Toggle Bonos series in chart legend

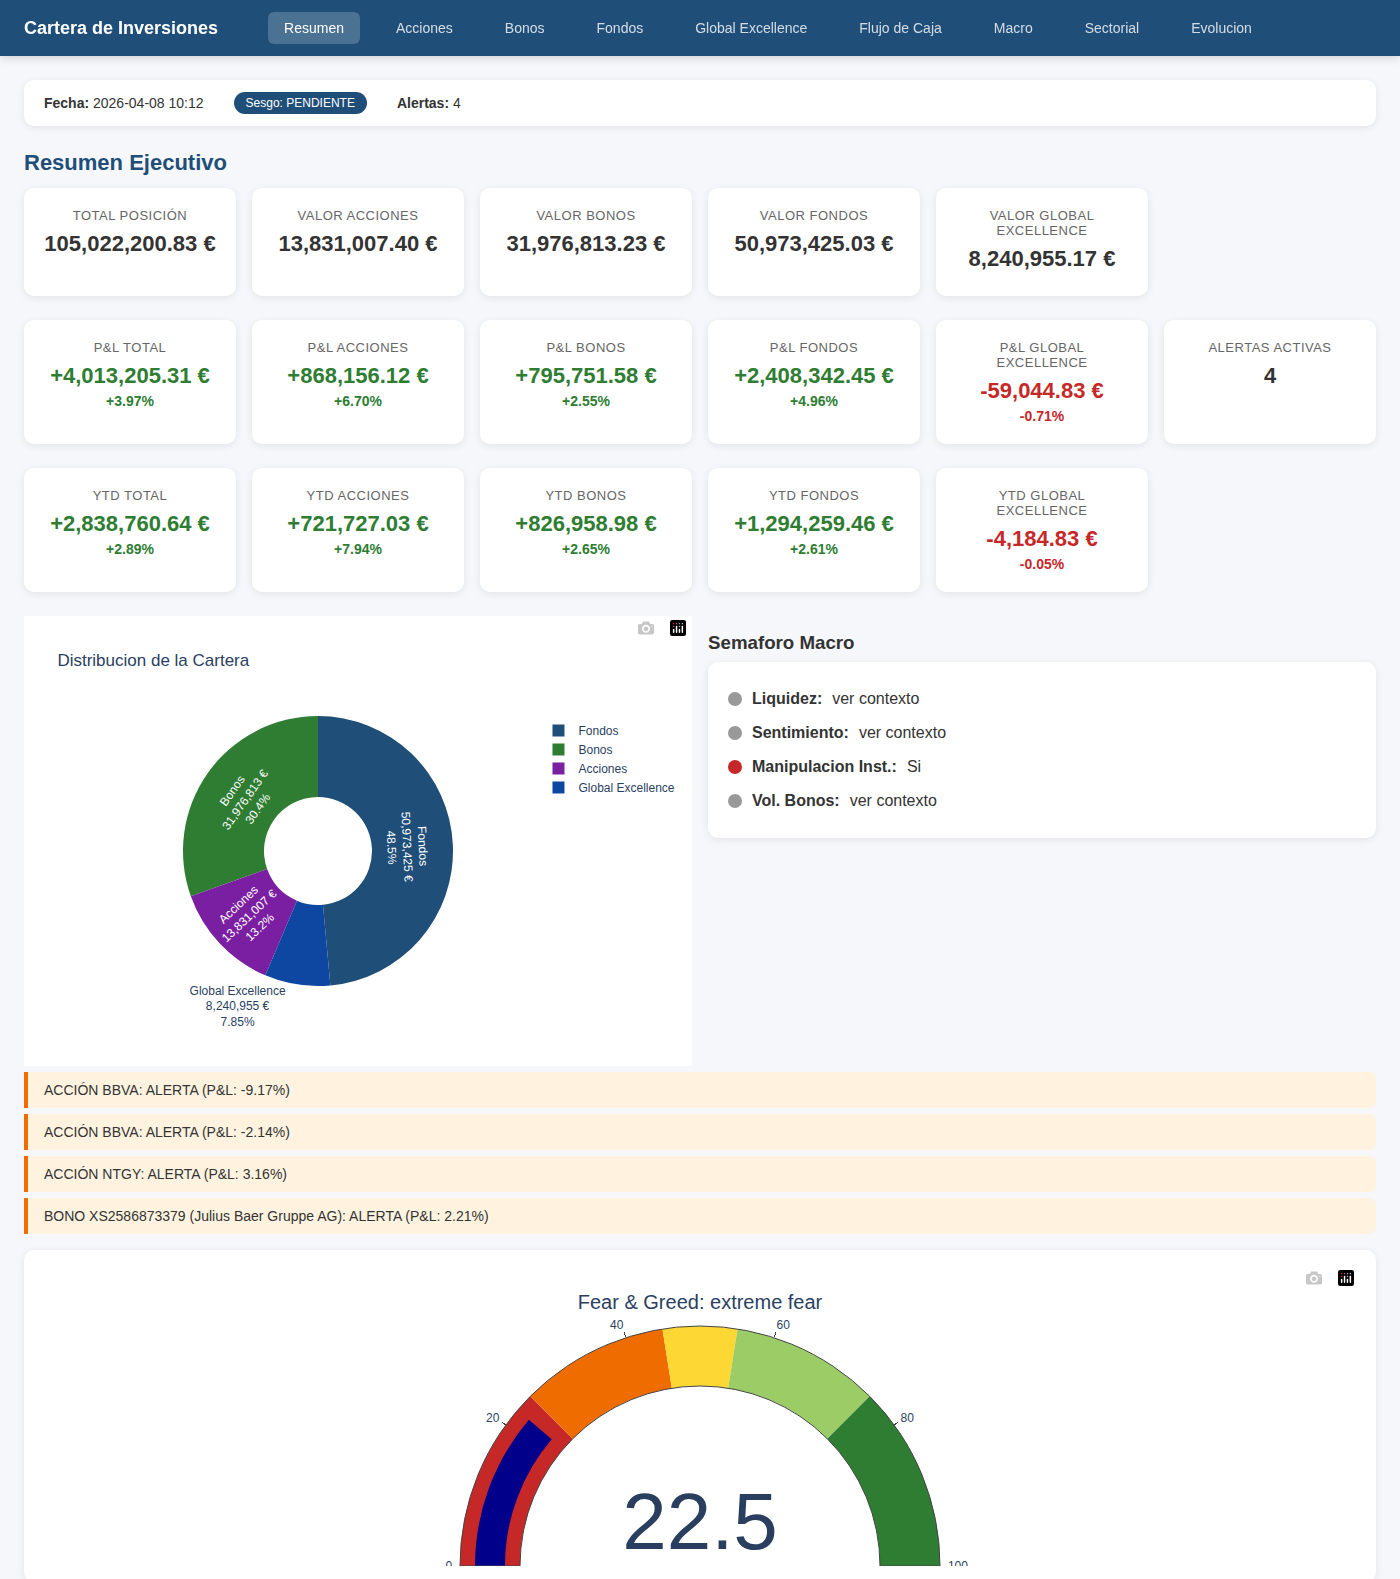point(594,750)
